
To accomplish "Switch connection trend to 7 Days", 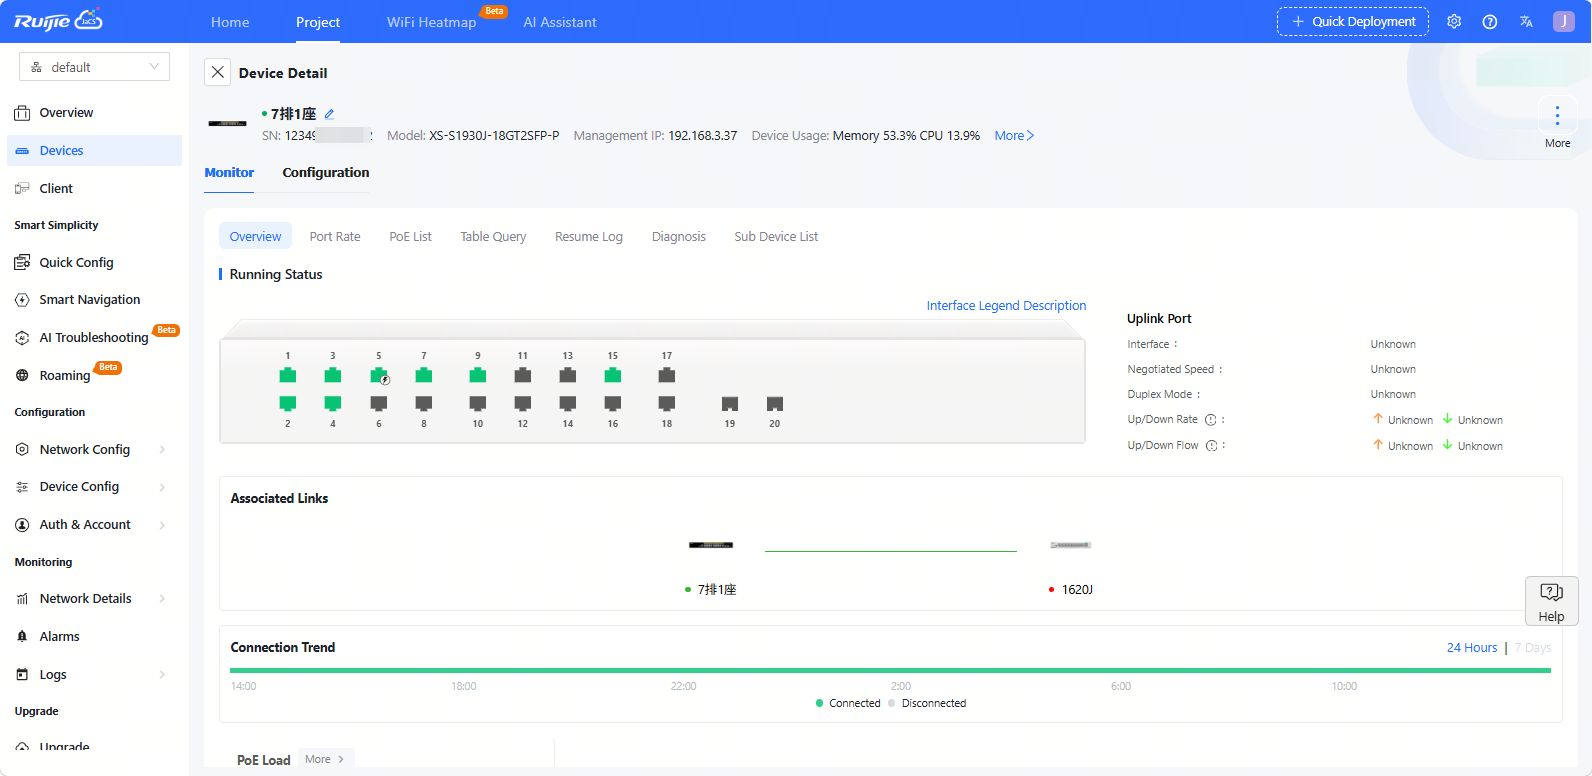I will pyautogui.click(x=1532, y=648).
